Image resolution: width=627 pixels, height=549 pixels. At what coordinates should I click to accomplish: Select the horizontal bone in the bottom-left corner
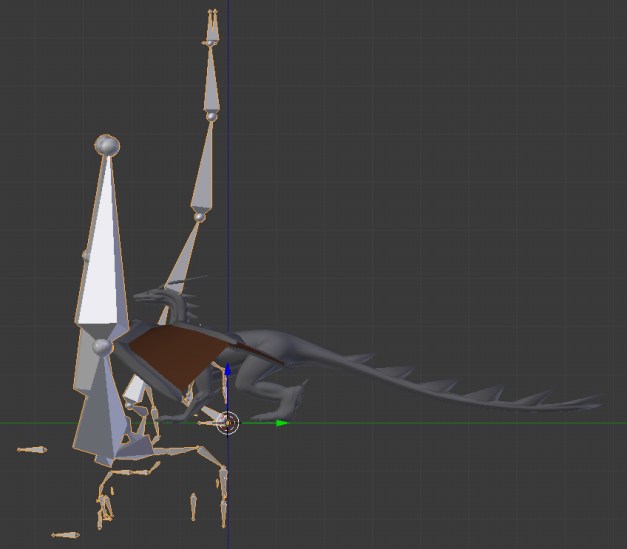pyautogui.click(x=65, y=535)
